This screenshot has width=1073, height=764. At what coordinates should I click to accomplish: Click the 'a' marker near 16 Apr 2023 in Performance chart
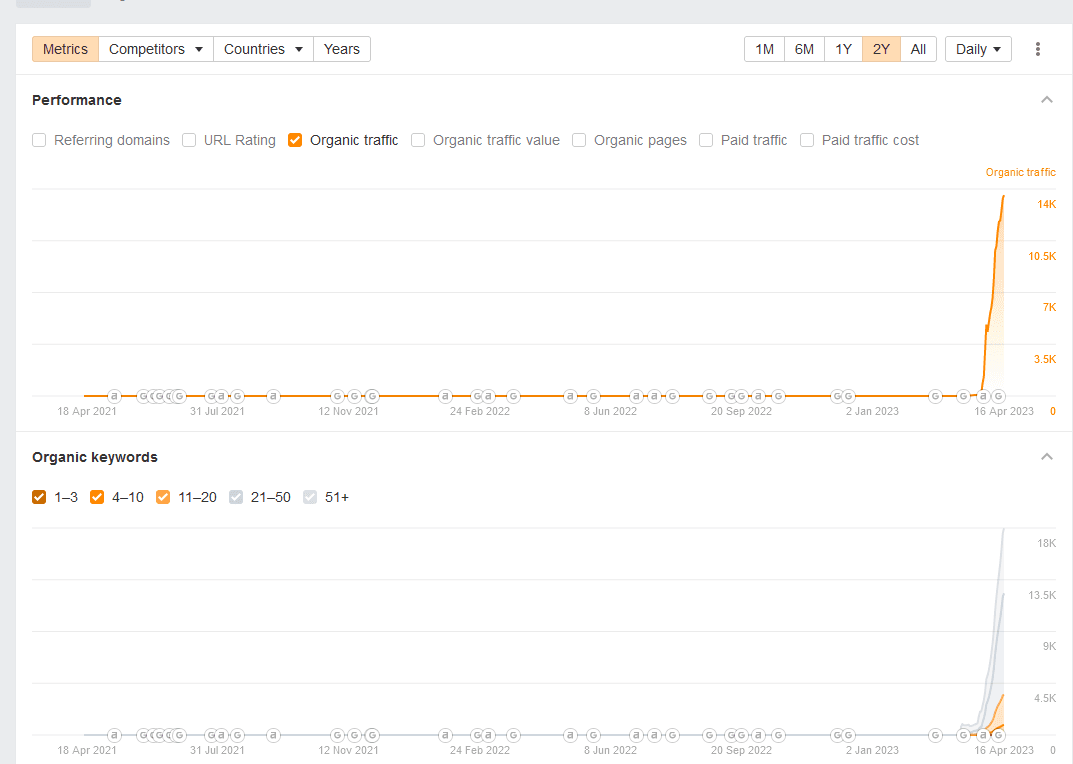[983, 396]
